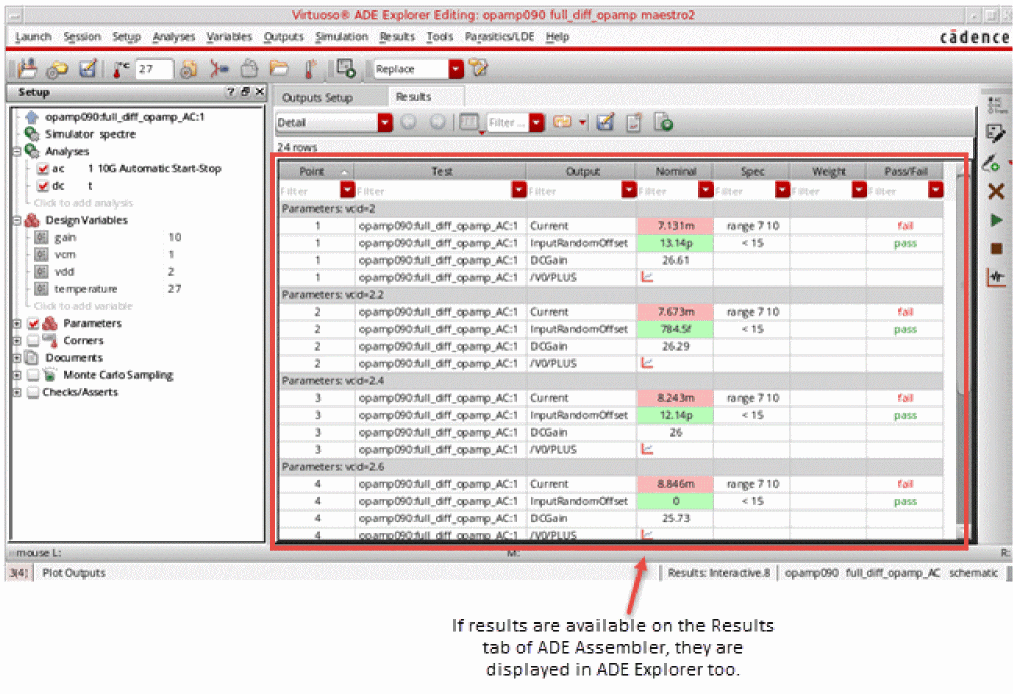Click the brown X icon in right sidebar
Viewport: 1013px width, 694px height.
pyautogui.click(x=996, y=191)
